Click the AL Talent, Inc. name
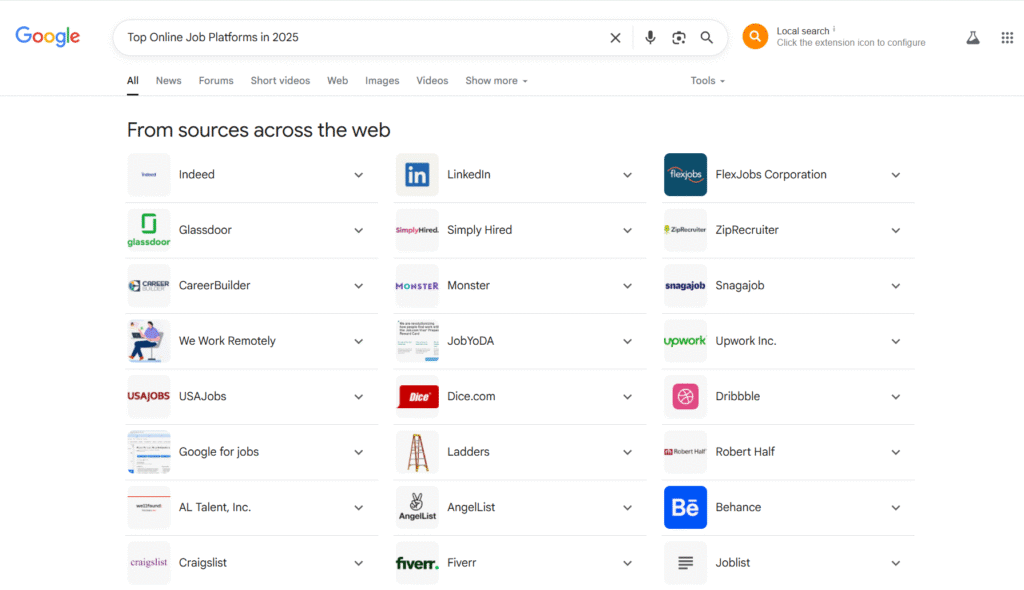The image size is (1024, 590). 215,507
